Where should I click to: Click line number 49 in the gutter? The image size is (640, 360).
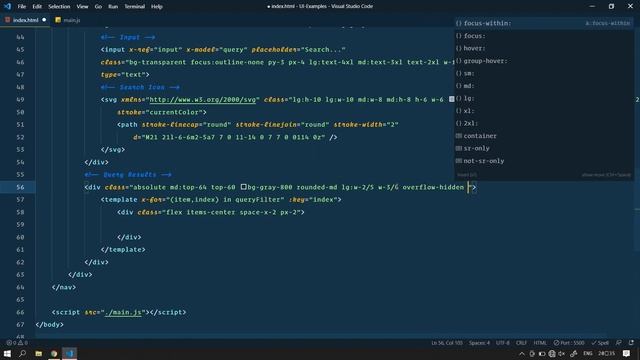pos(20,100)
